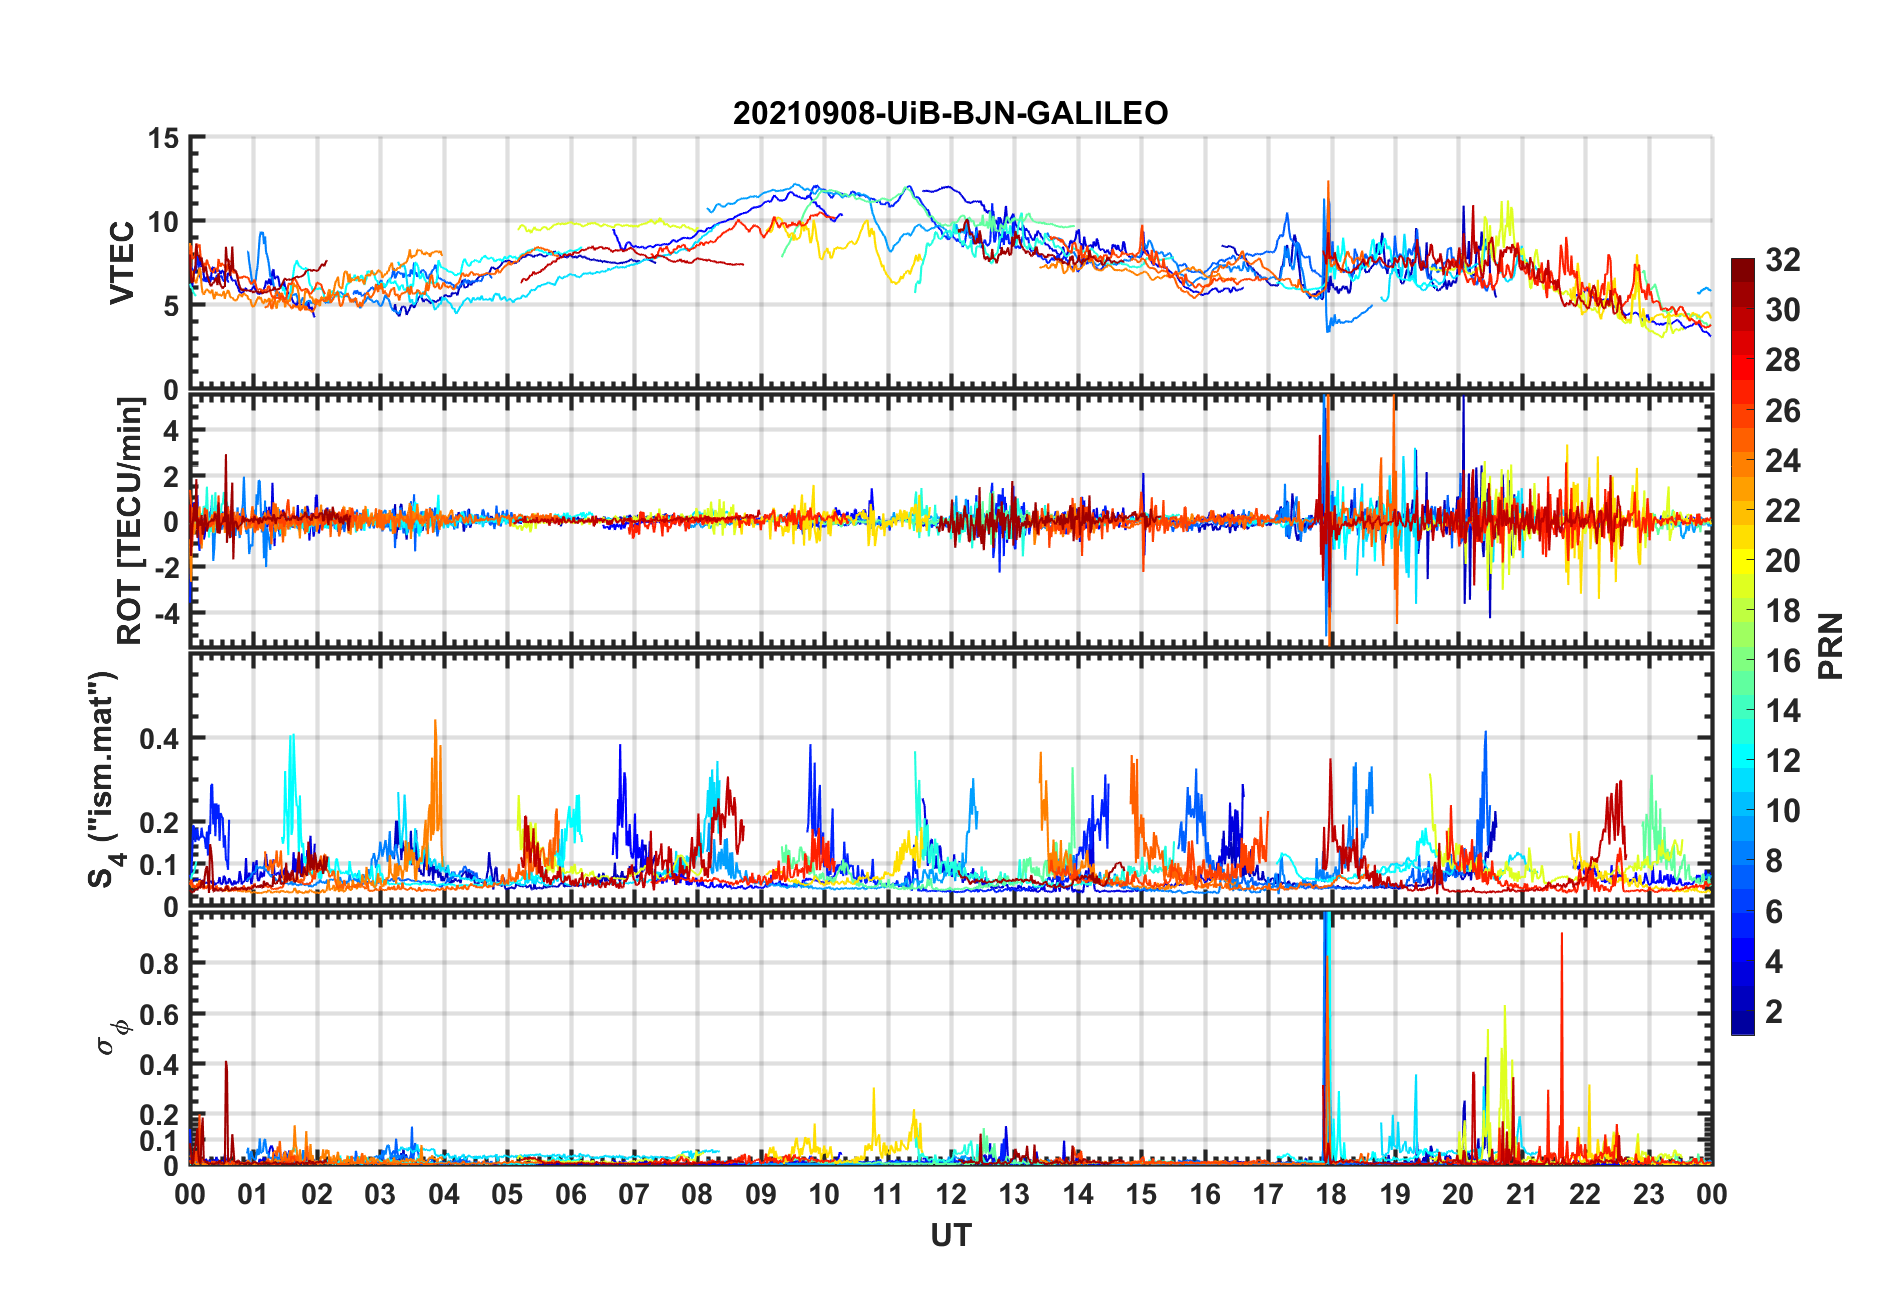Click the VTEC axis label
The image size is (1902, 1292).
(x=121, y=263)
